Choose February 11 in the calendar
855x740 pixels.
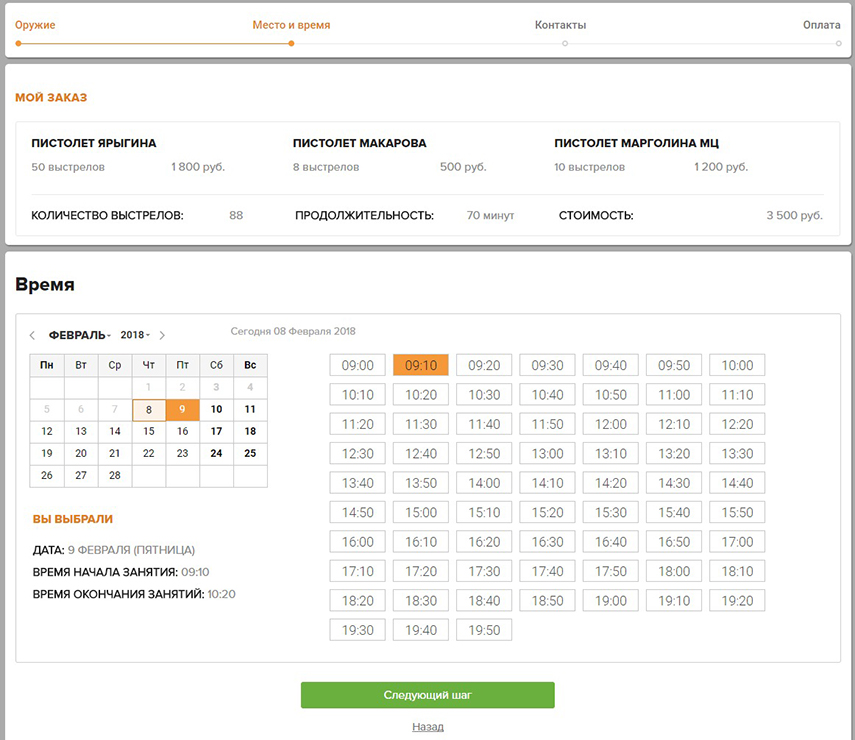(250, 410)
